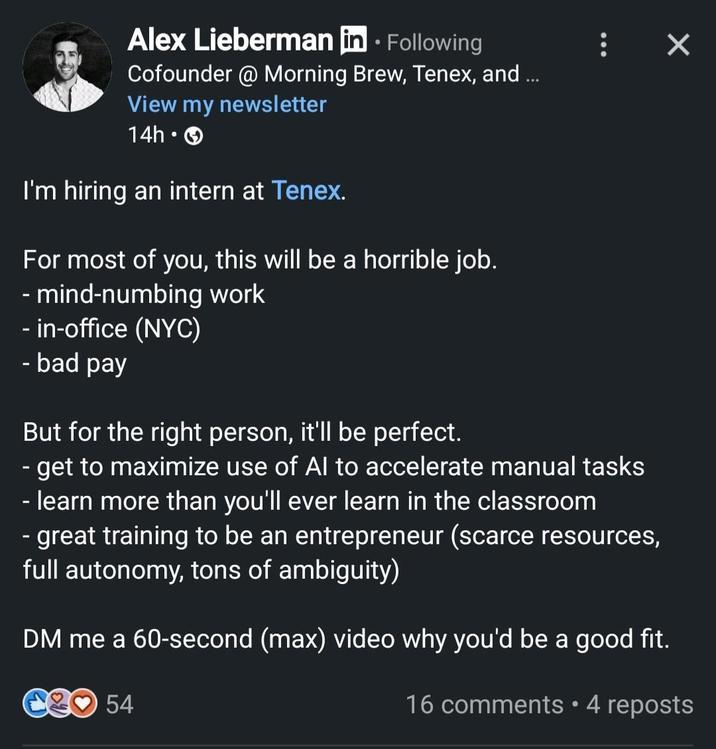View the 4 reposts list

click(639, 704)
